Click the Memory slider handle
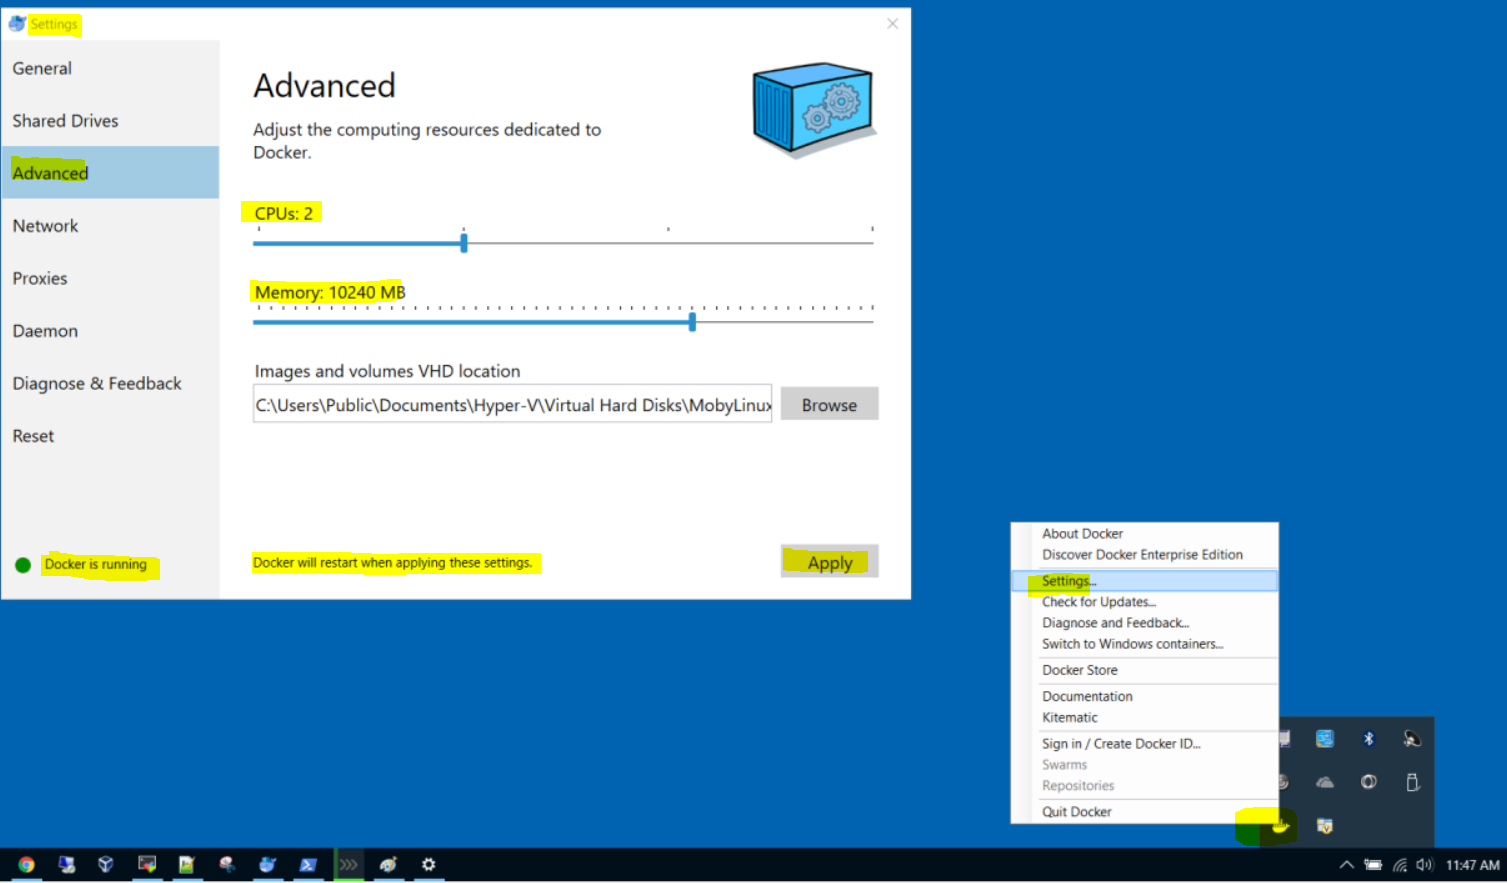1507x883 pixels. click(692, 322)
